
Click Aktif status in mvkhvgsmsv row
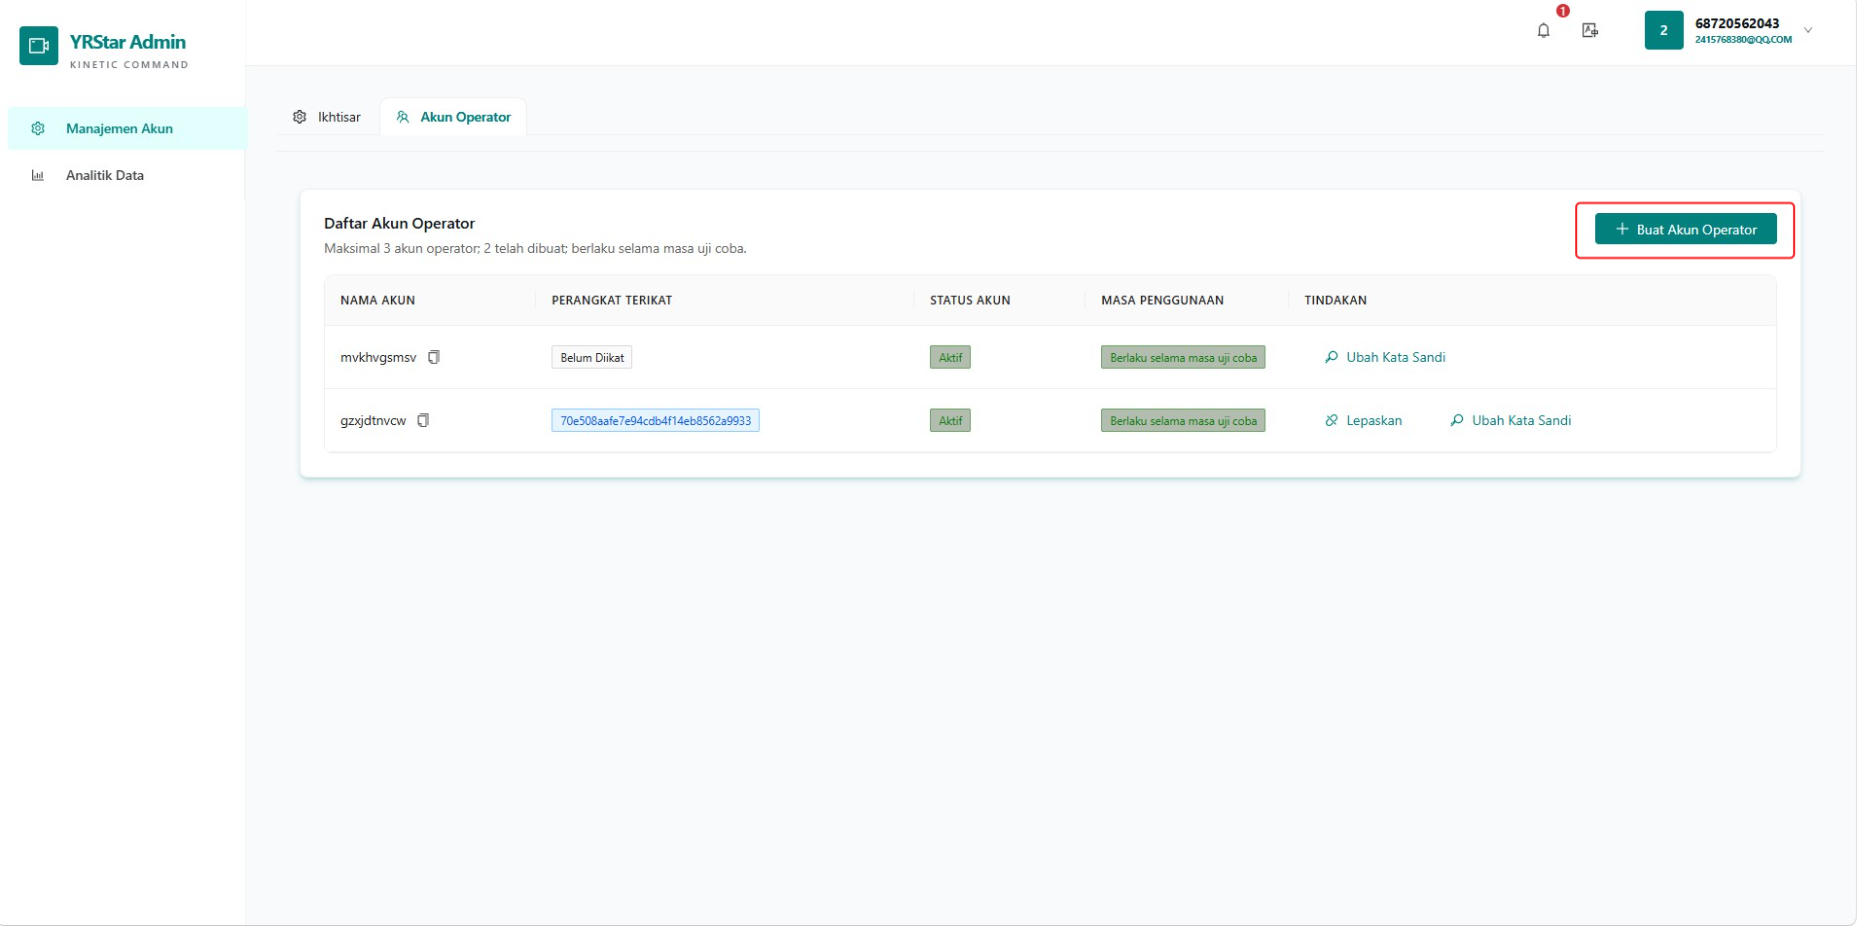pyautogui.click(x=950, y=357)
